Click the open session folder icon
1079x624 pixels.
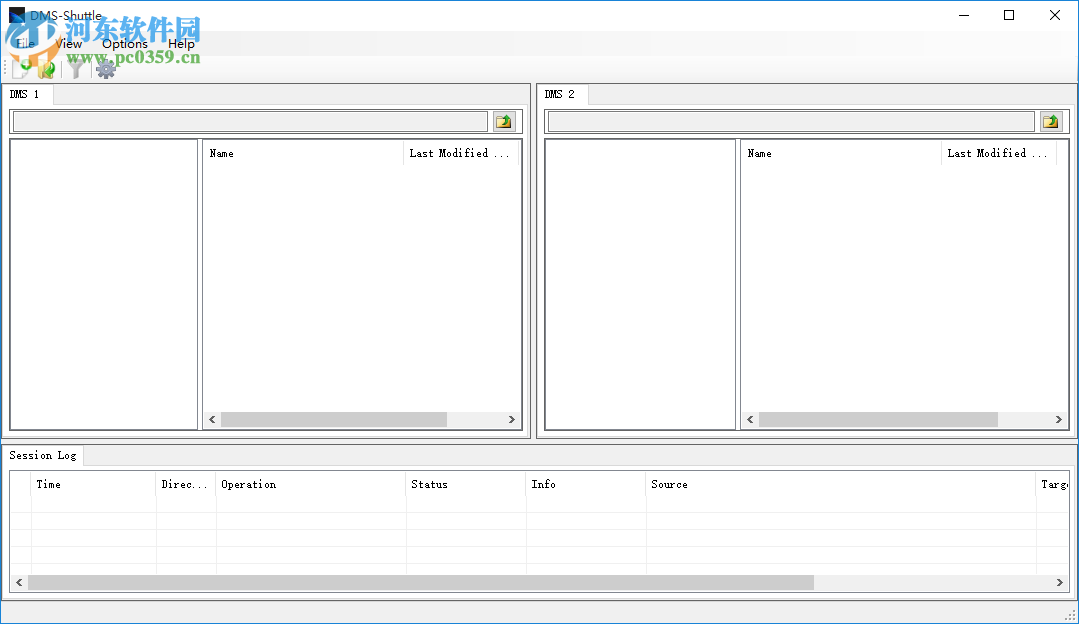(x=45, y=68)
